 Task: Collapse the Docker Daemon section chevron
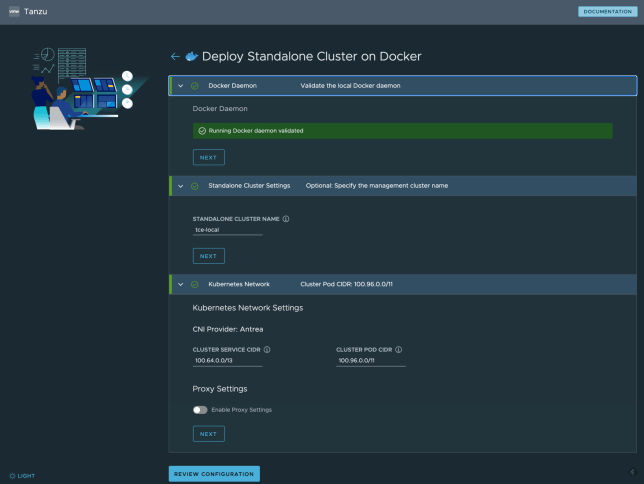pos(180,86)
